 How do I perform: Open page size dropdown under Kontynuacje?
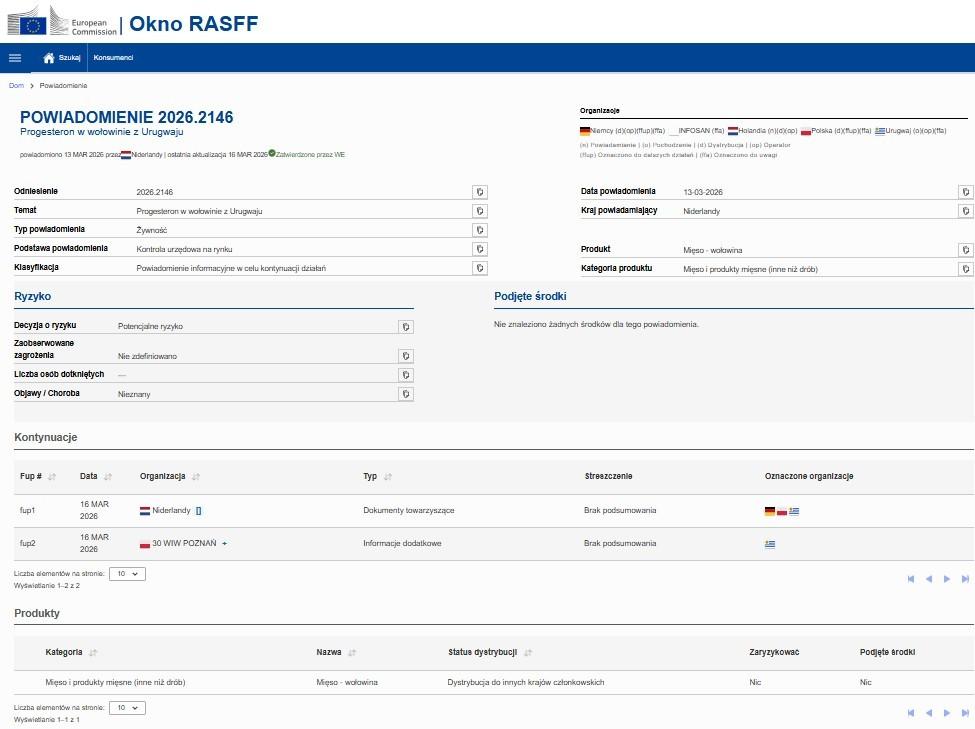pos(126,574)
